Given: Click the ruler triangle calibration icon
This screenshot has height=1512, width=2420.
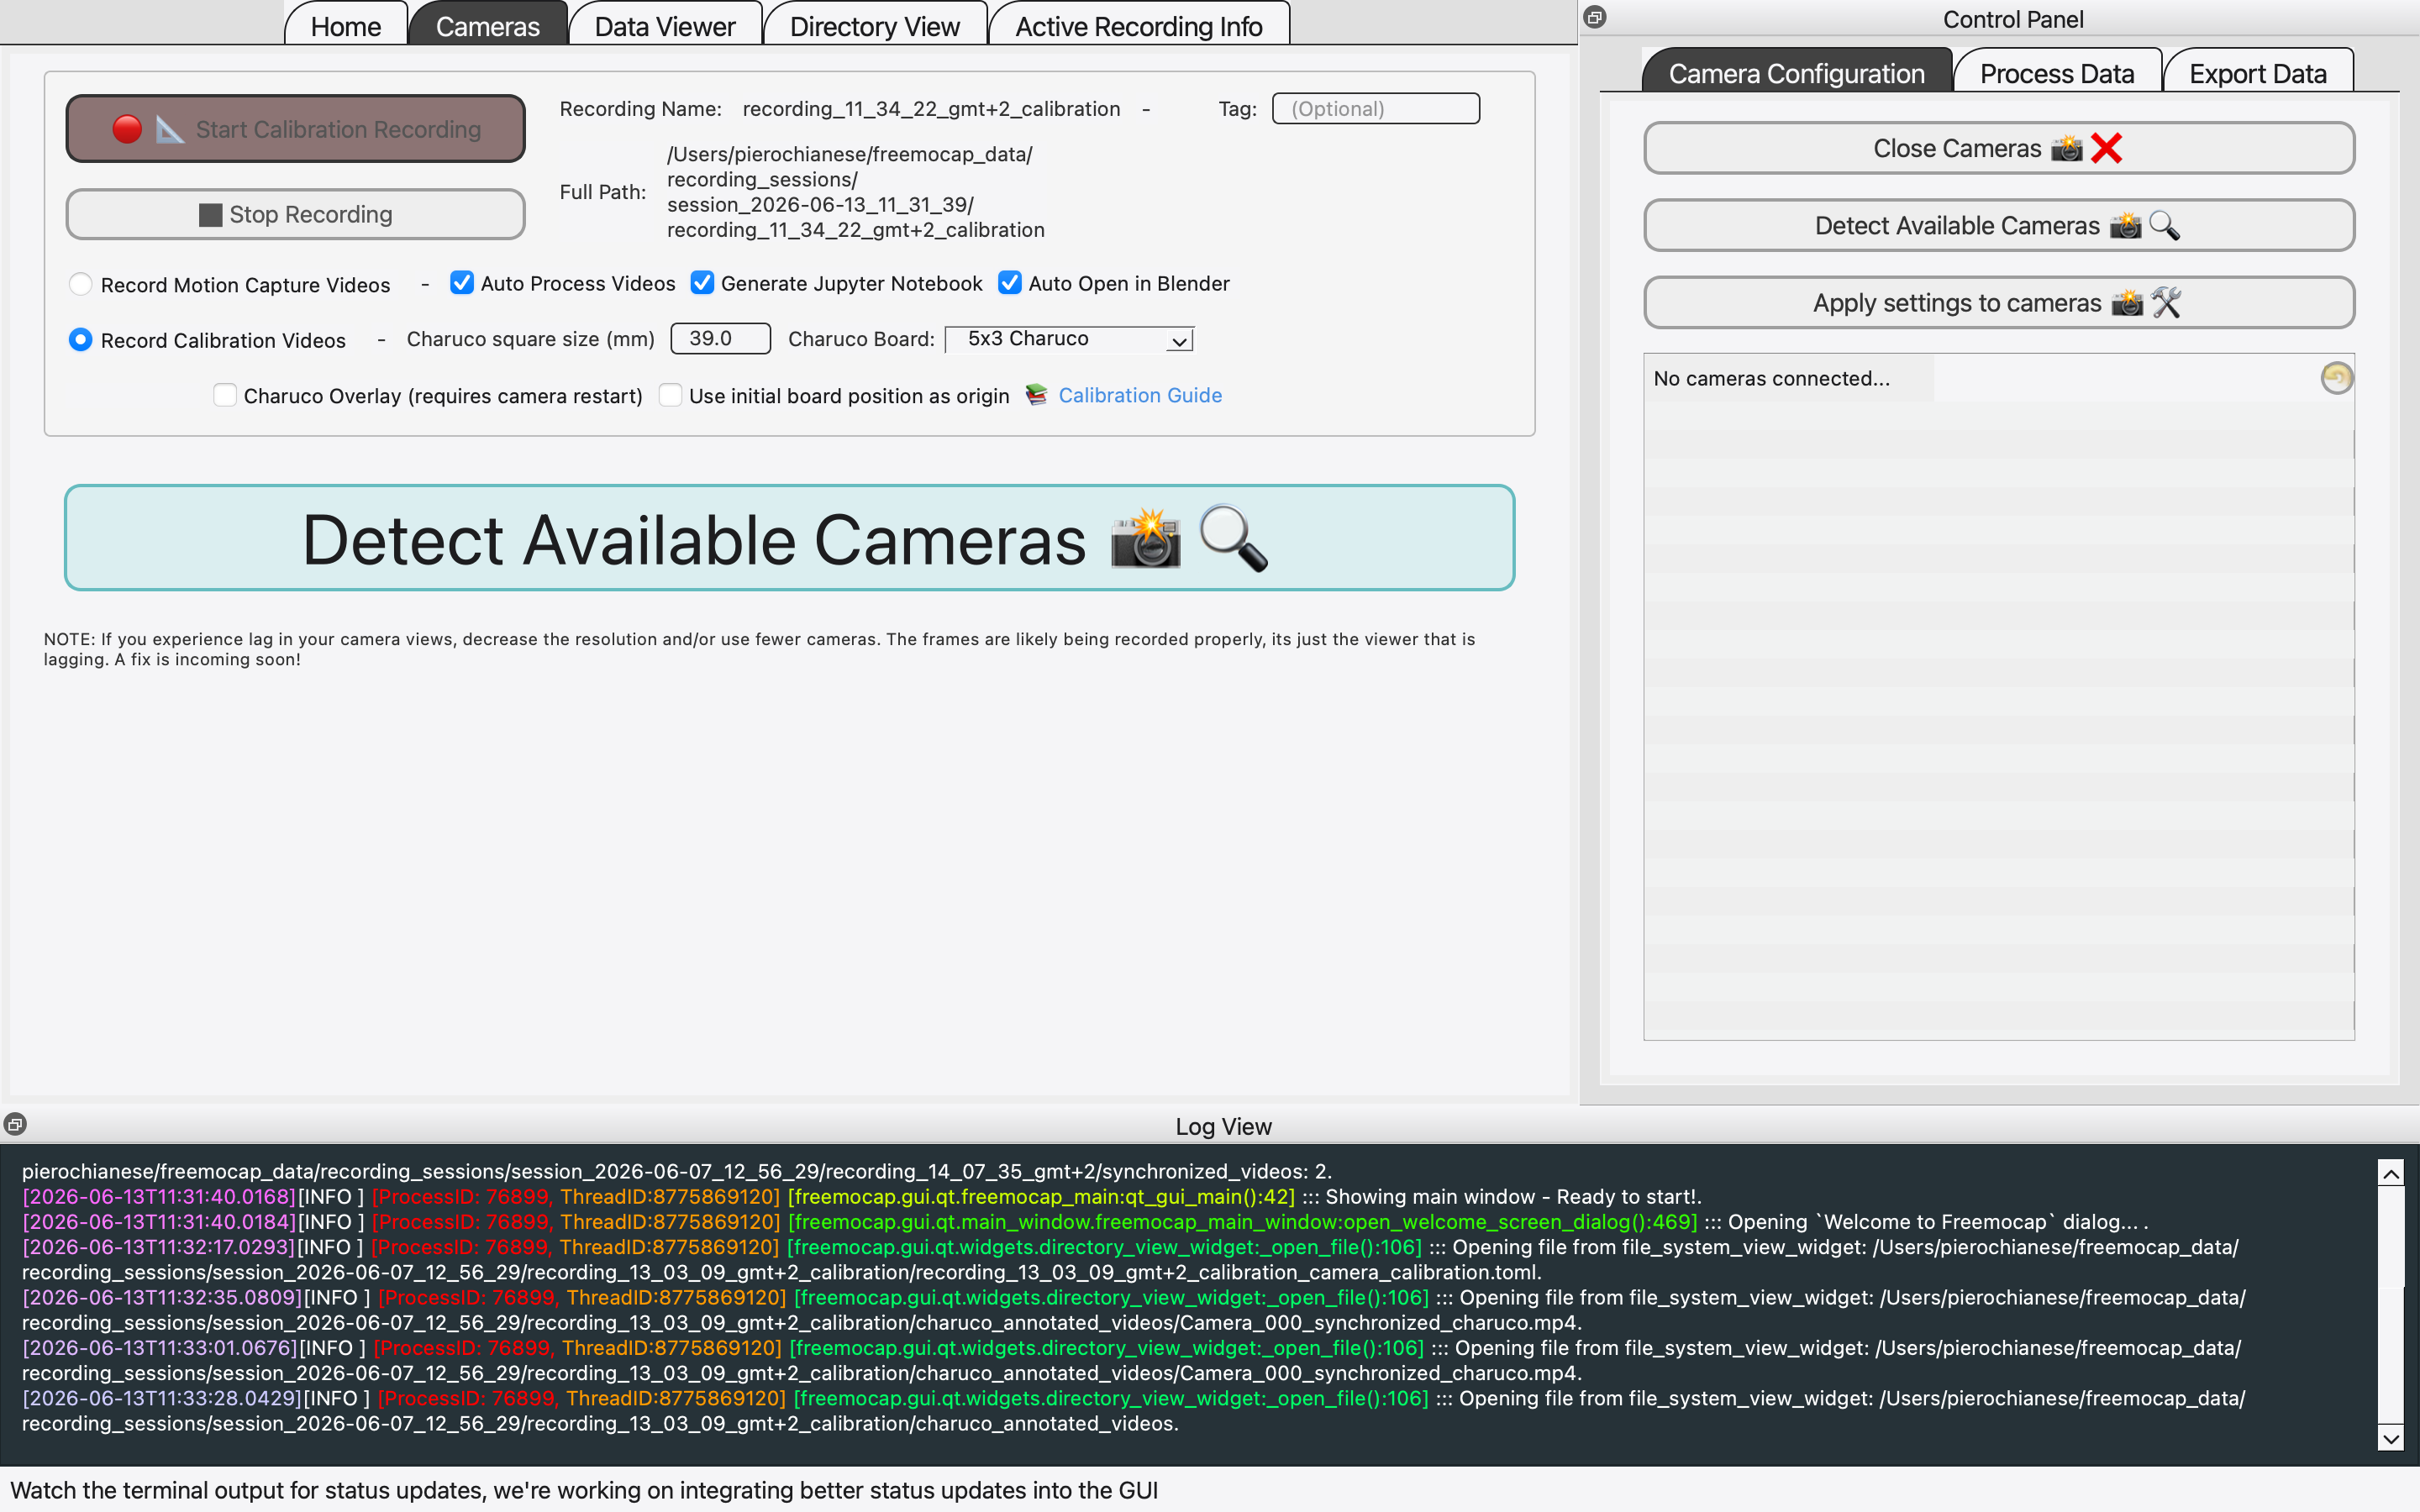Looking at the screenshot, I should 170,129.
